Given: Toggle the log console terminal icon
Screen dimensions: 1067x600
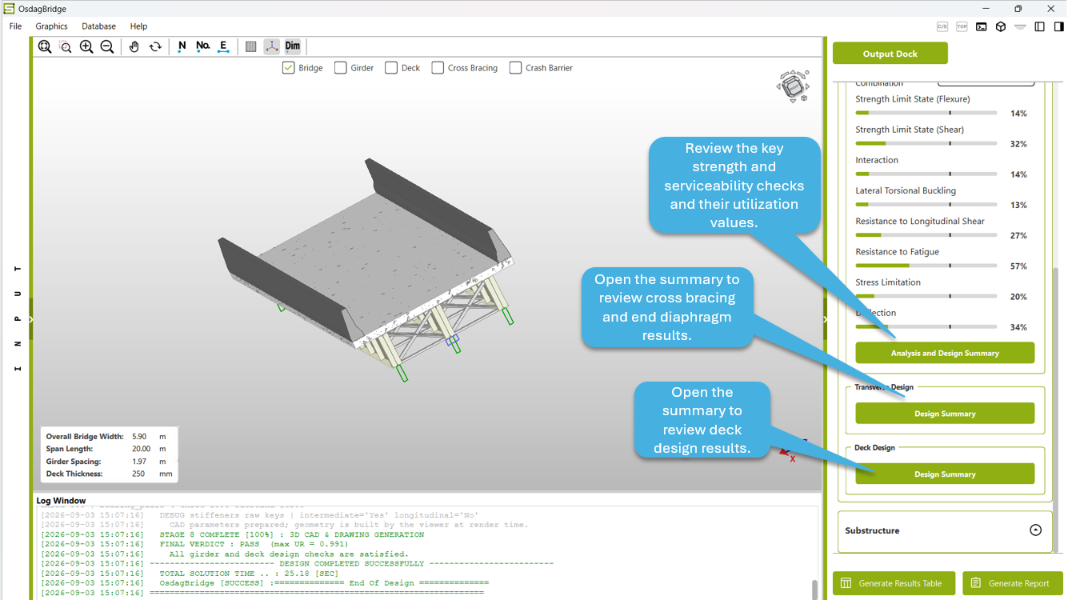Looking at the screenshot, I should [x=981, y=27].
